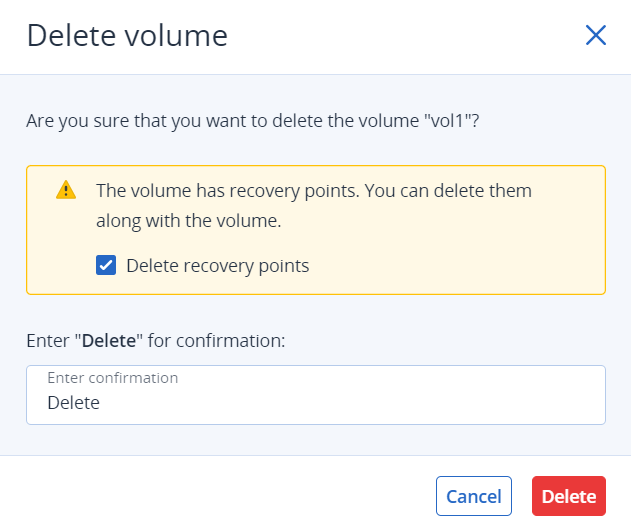Click the "for confirmation:" instruction label

217,341
